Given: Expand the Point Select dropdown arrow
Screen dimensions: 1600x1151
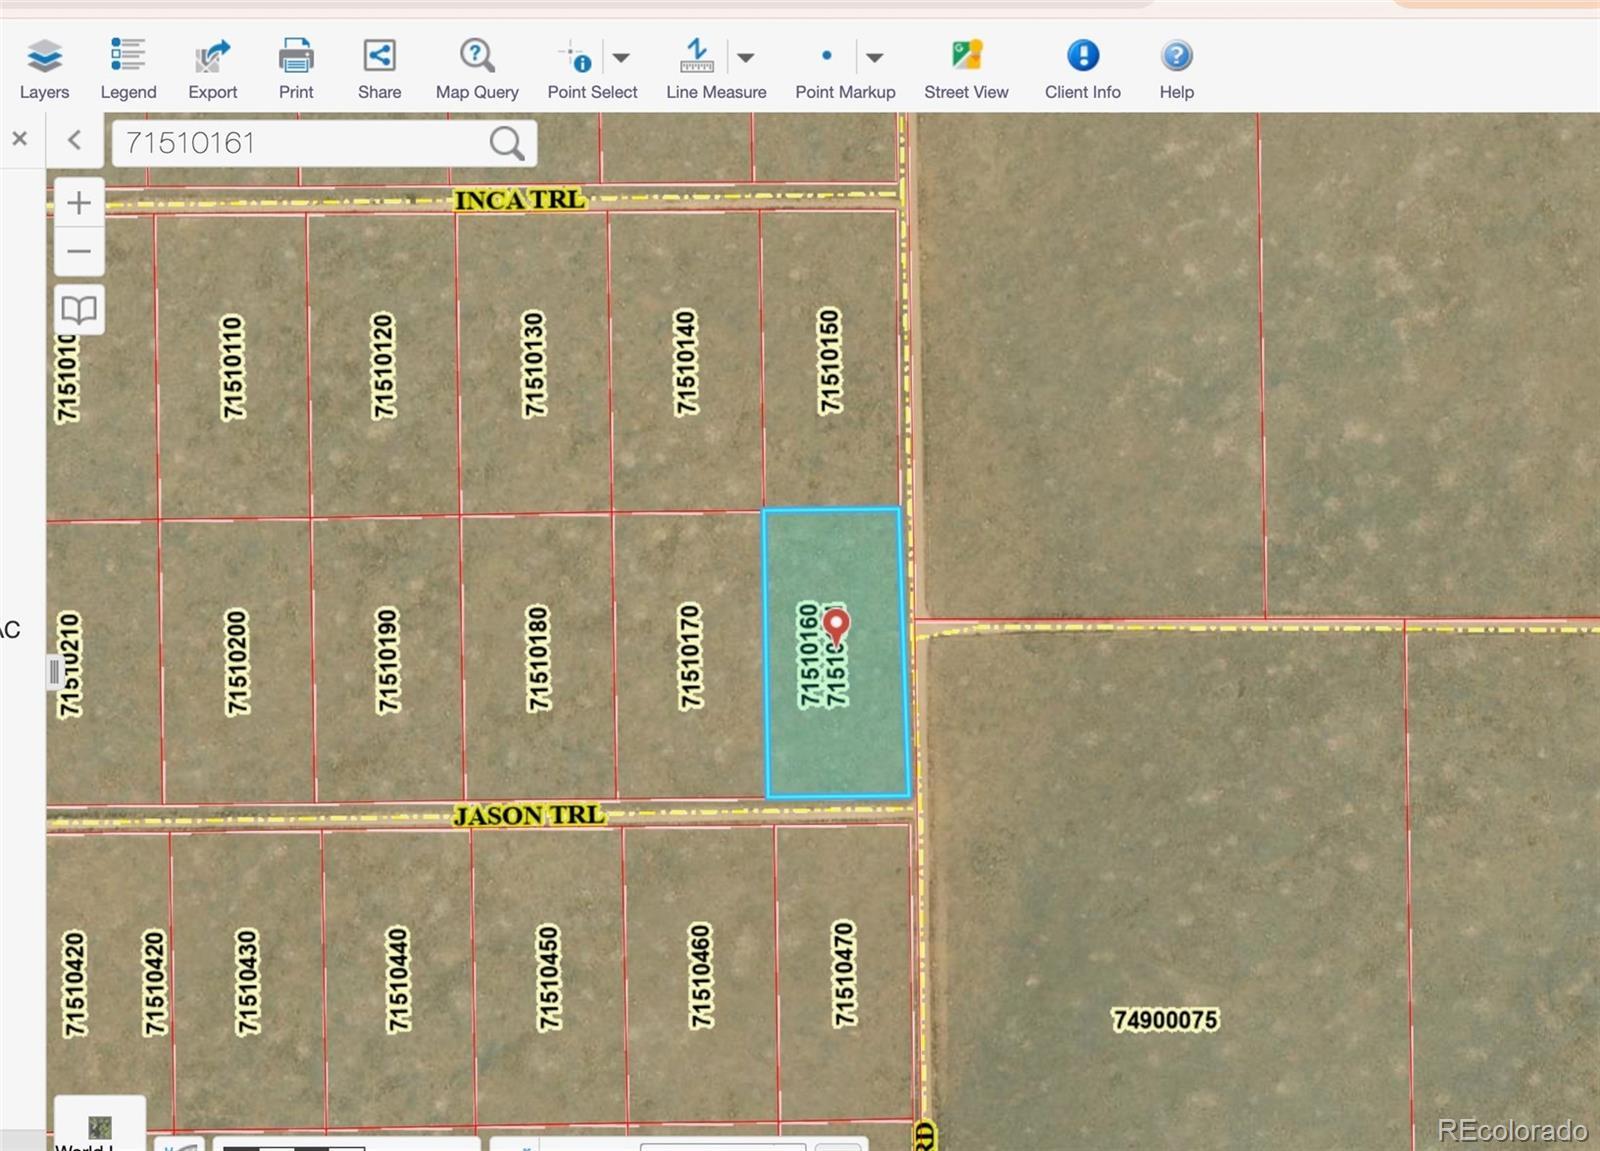Looking at the screenshot, I should click(621, 58).
